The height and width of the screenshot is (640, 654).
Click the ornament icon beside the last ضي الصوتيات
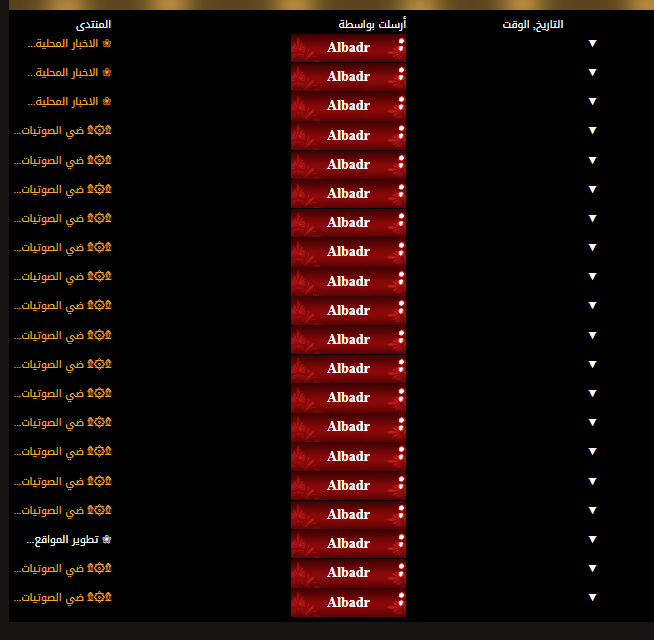[x=100, y=597]
